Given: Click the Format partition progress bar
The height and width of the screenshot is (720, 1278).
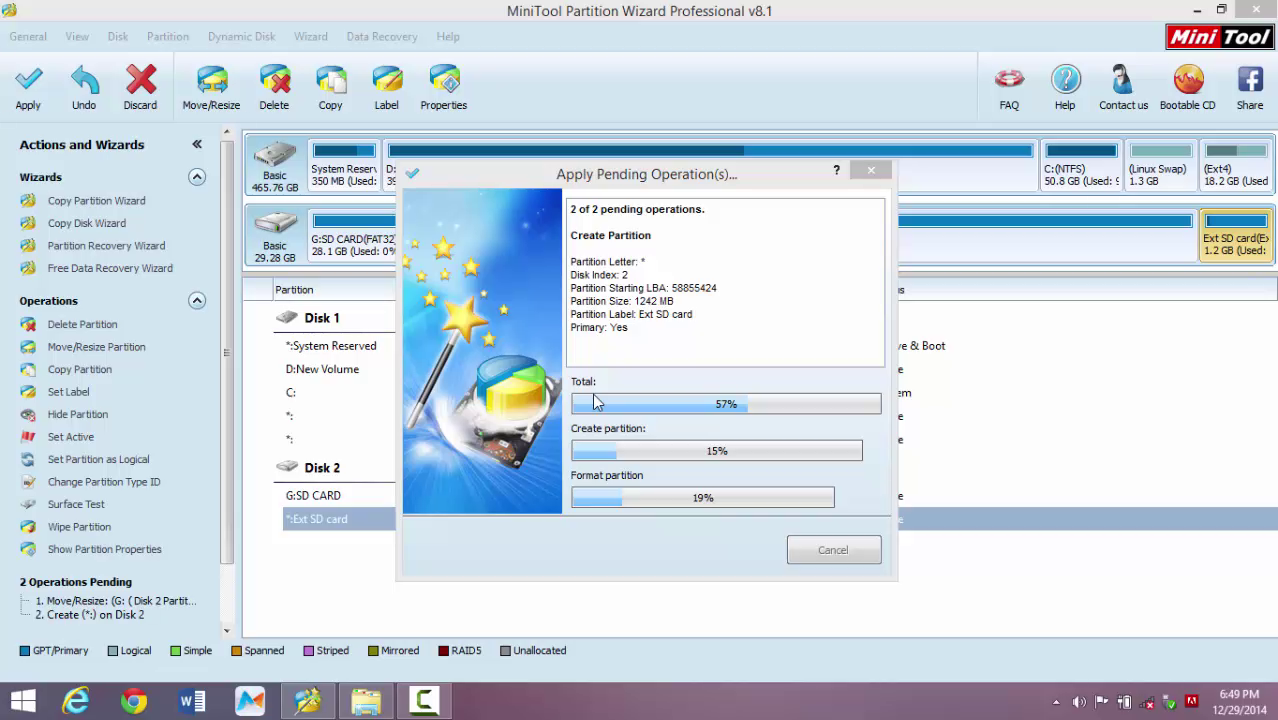Looking at the screenshot, I should tap(702, 497).
